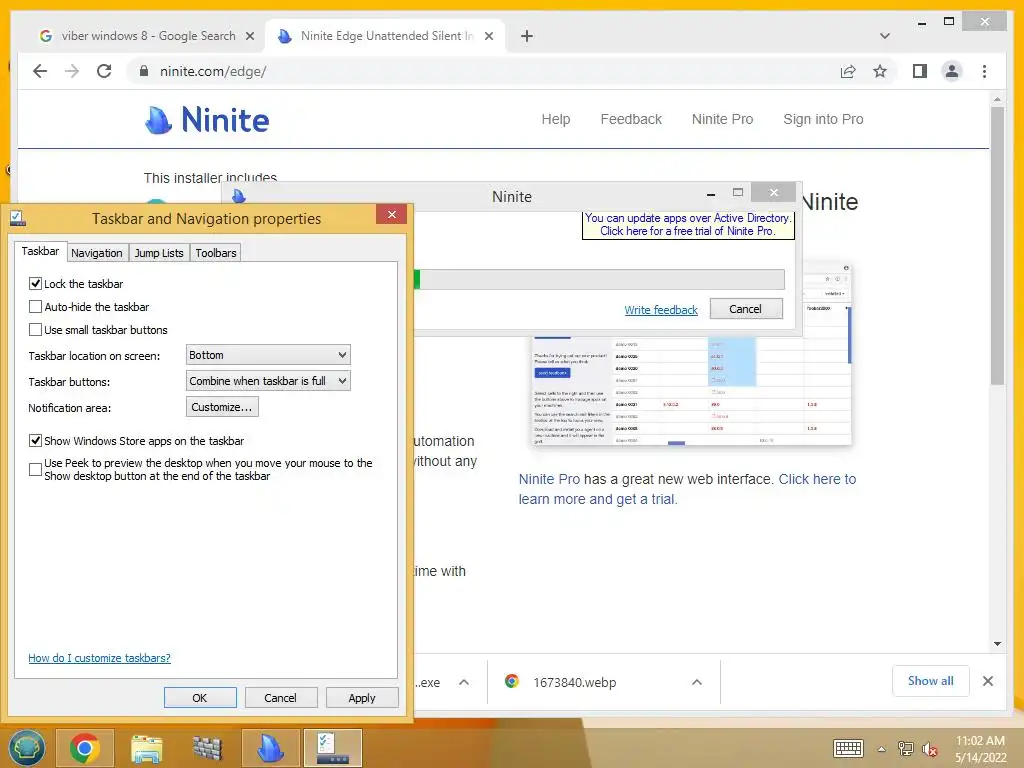Reload the ninite.com page
This screenshot has height=768, width=1024.
pyautogui.click(x=104, y=71)
